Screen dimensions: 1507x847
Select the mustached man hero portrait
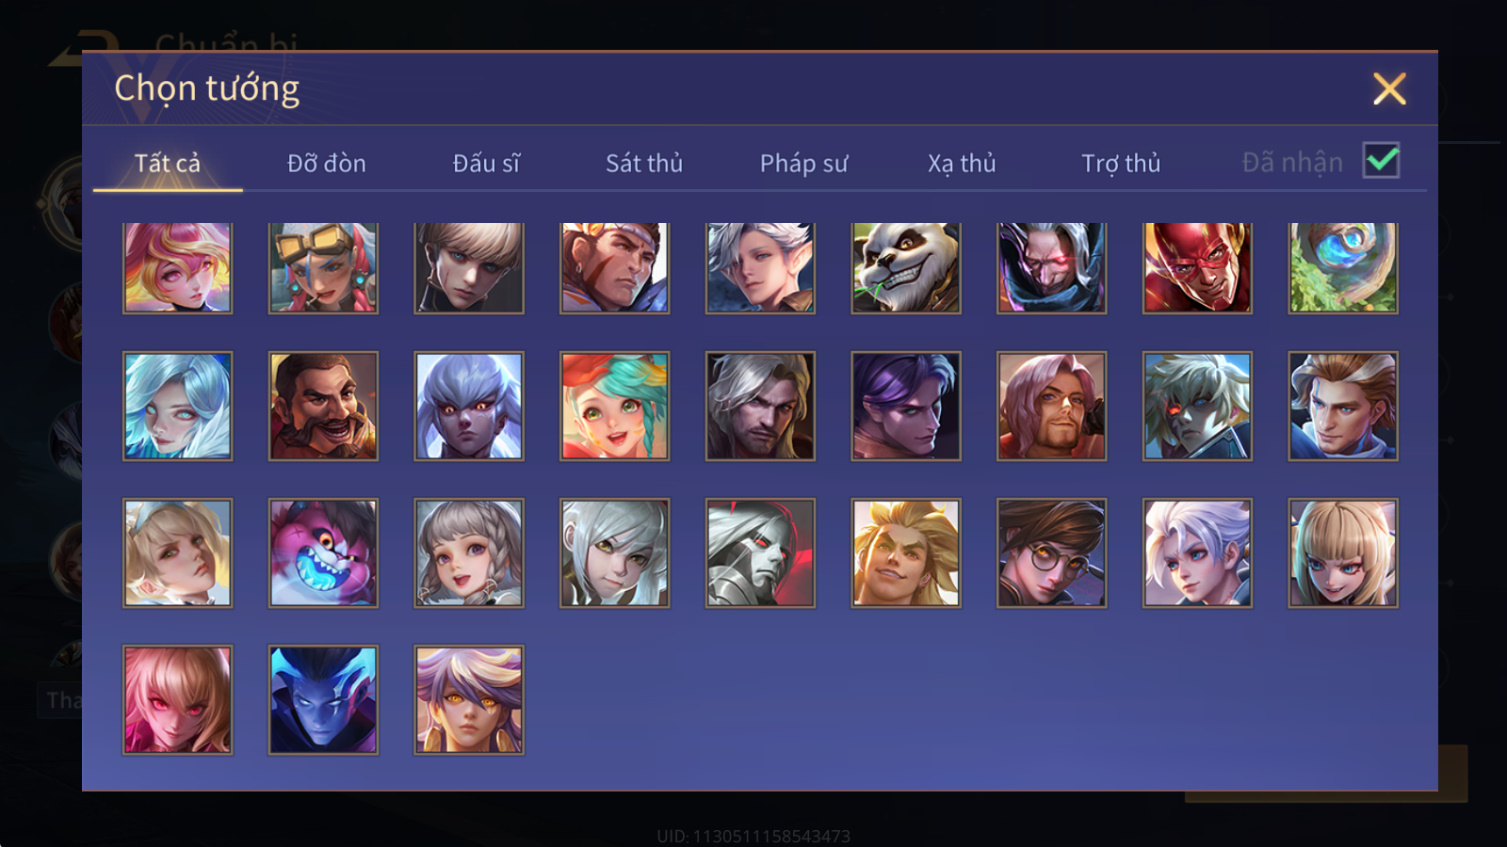click(x=323, y=406)
